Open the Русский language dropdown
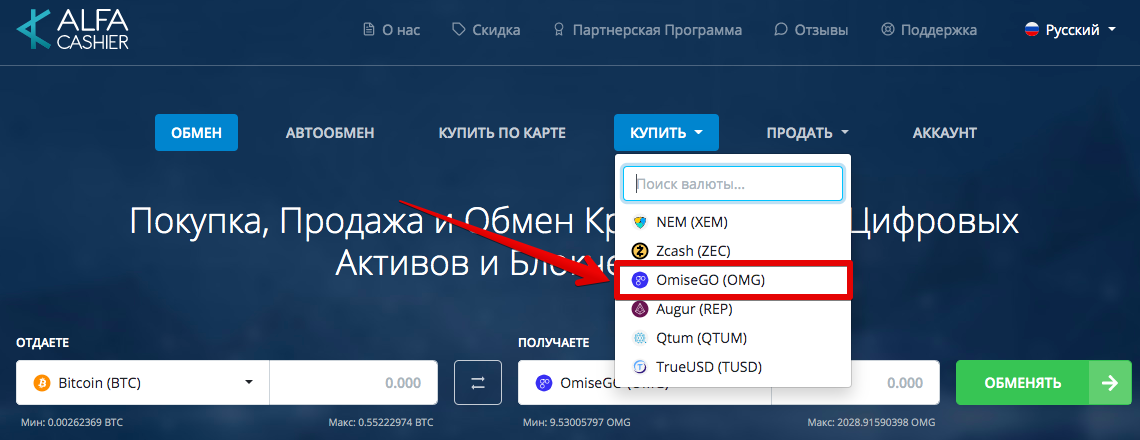Image resolution: width=1140 pixels, height=440 pixels. click(x=1069, y=30)
